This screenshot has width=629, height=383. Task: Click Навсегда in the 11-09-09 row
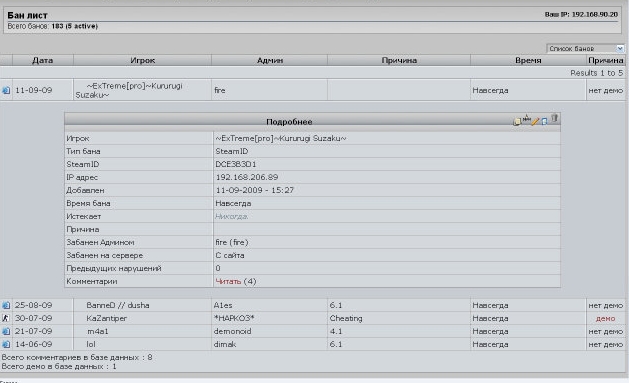pyautogui.click(x=490, y=91)
